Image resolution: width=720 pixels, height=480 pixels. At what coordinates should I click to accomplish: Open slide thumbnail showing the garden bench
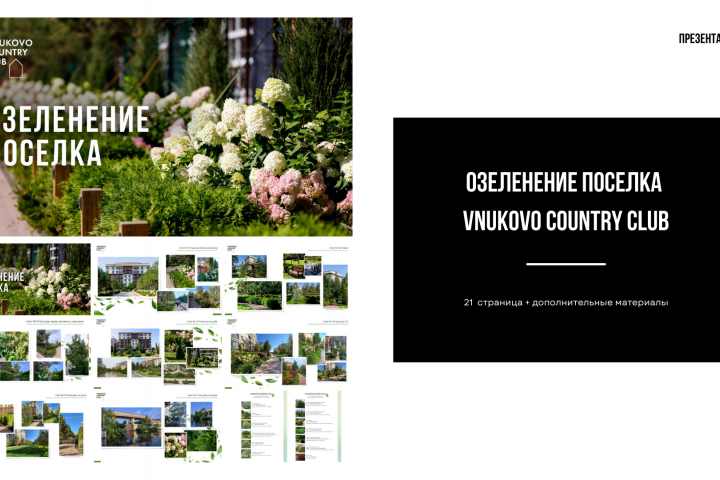pos(288,279)
